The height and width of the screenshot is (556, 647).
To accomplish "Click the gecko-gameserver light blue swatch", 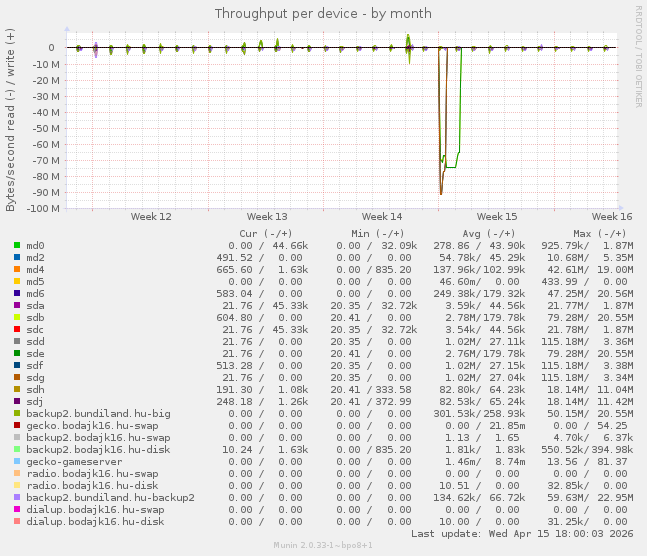I will coord(17,461).
